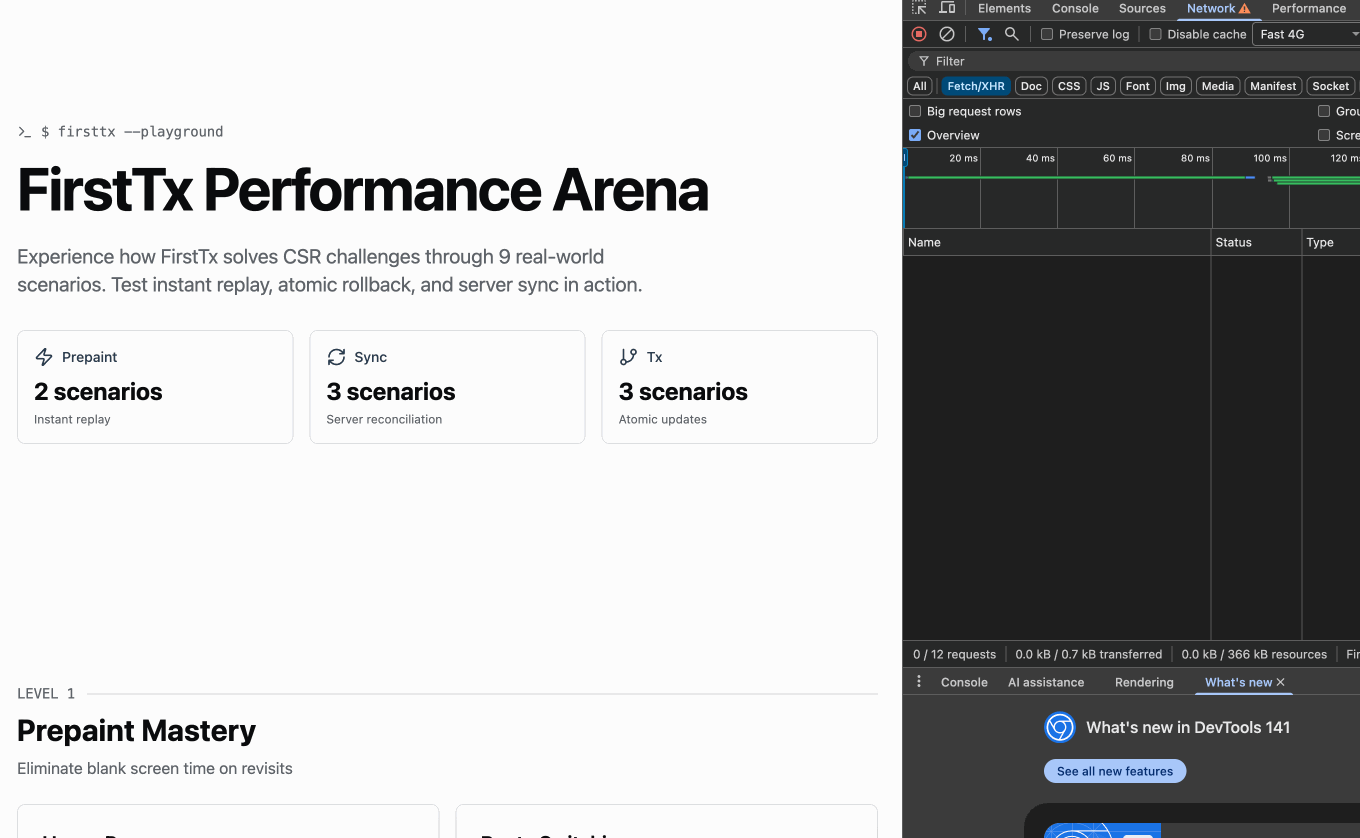
Task: Filter requests by Font type
Action: (x=1138, y=86)
